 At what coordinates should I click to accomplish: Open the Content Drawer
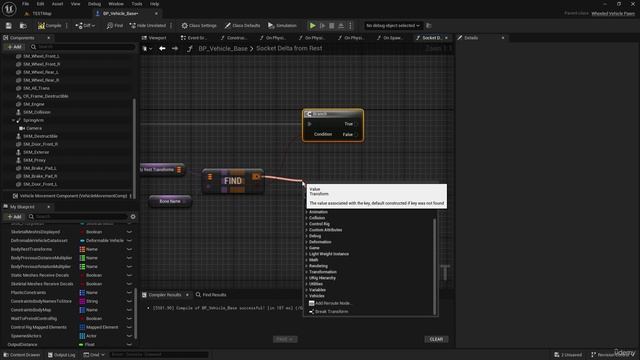pos(22,355)
